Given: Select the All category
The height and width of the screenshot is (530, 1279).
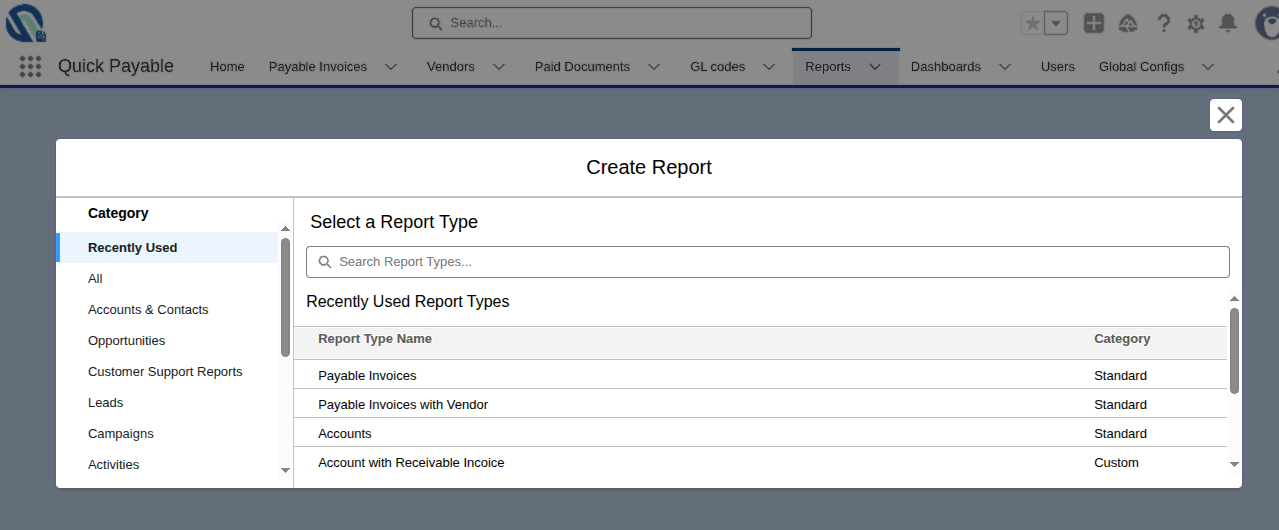Looking at the screenshot, I should [168, 279].
